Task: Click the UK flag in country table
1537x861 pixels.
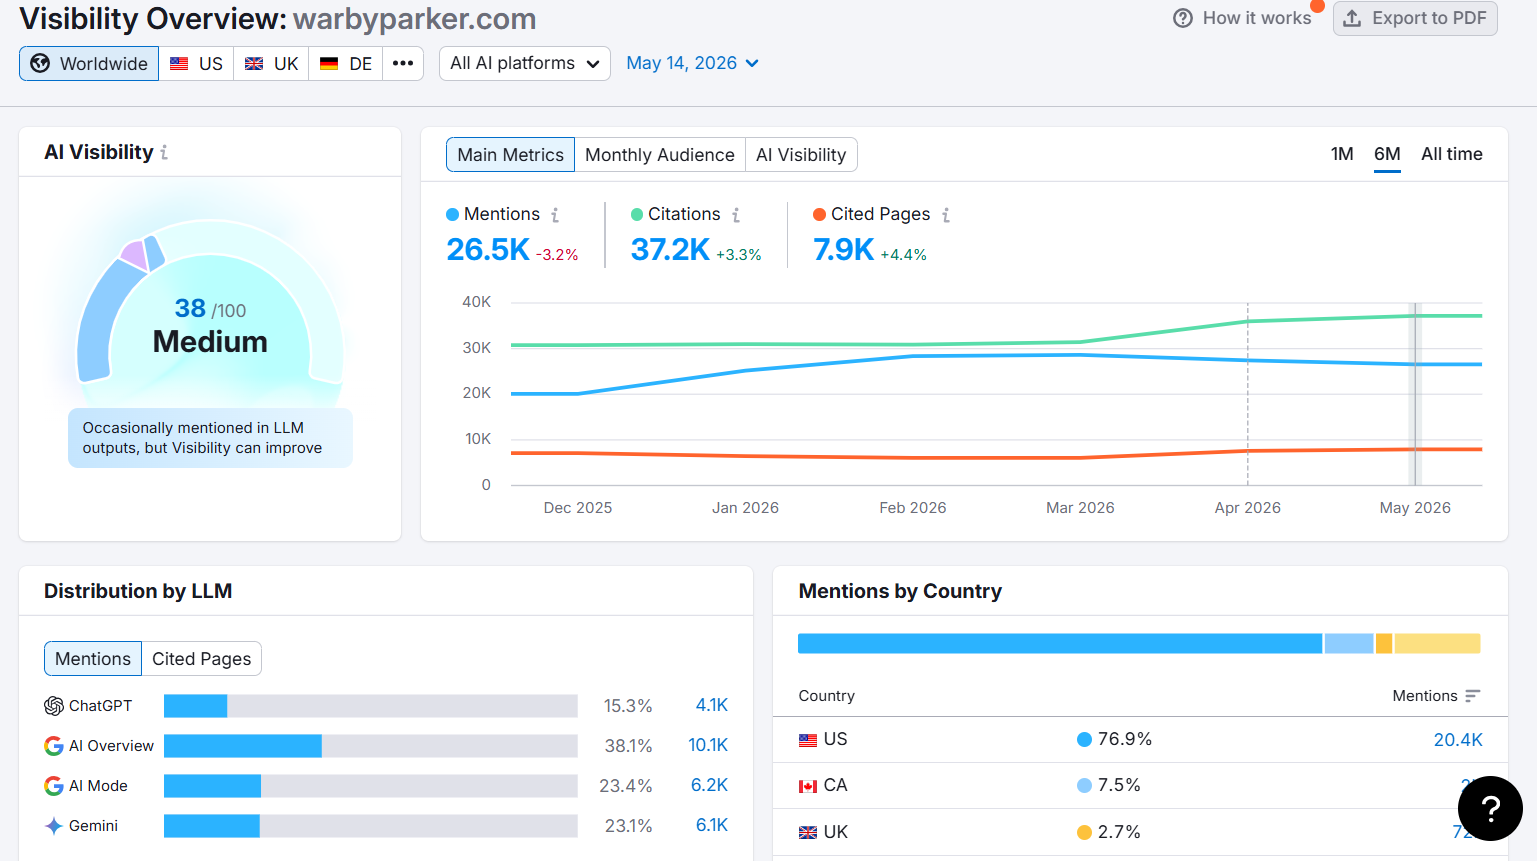Action: [808, 832]
